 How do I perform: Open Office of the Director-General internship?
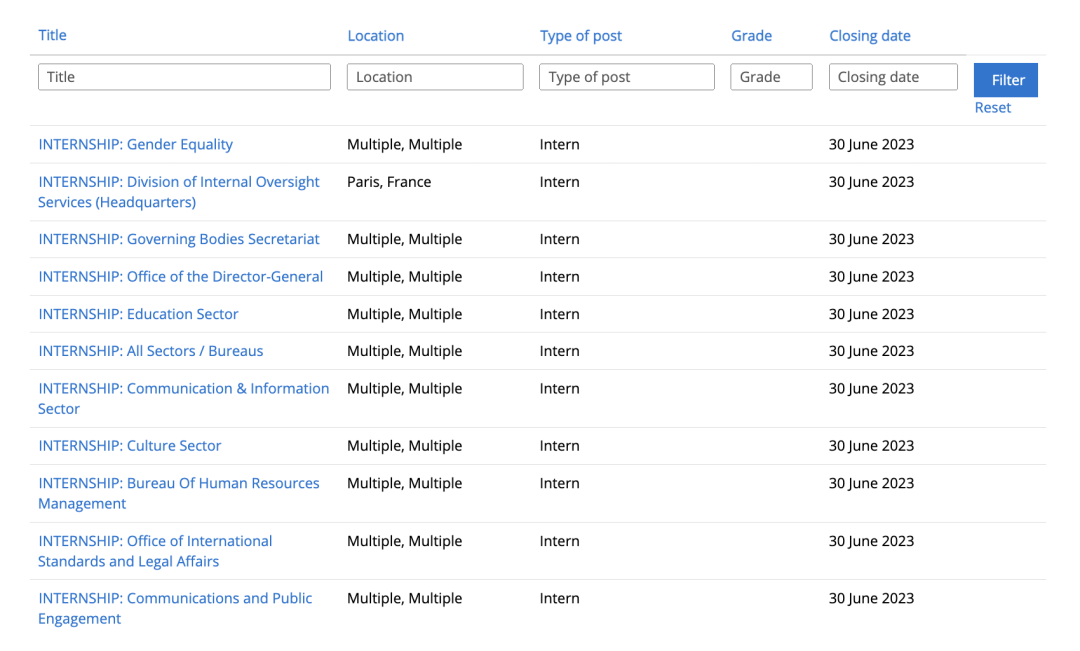pos(180,277)
